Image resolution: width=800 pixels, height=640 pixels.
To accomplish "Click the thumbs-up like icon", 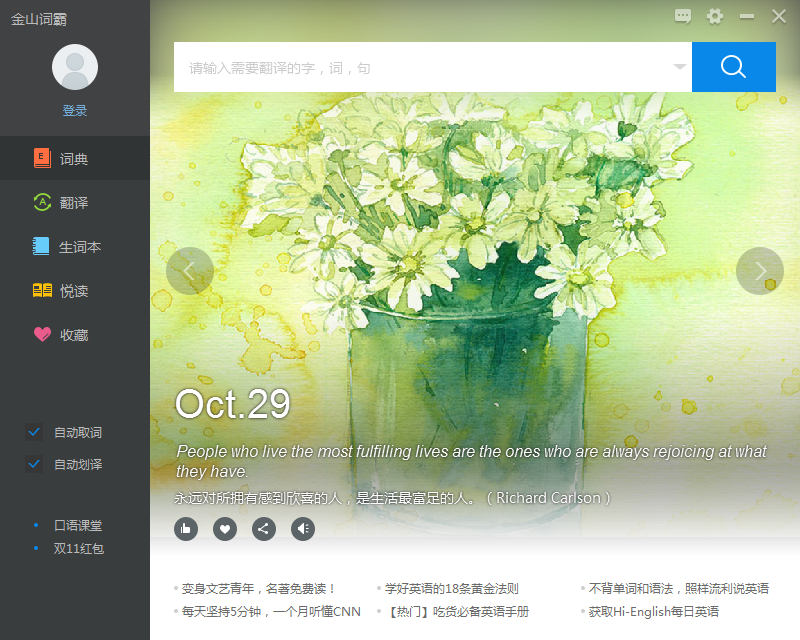I will pos(186,529).
